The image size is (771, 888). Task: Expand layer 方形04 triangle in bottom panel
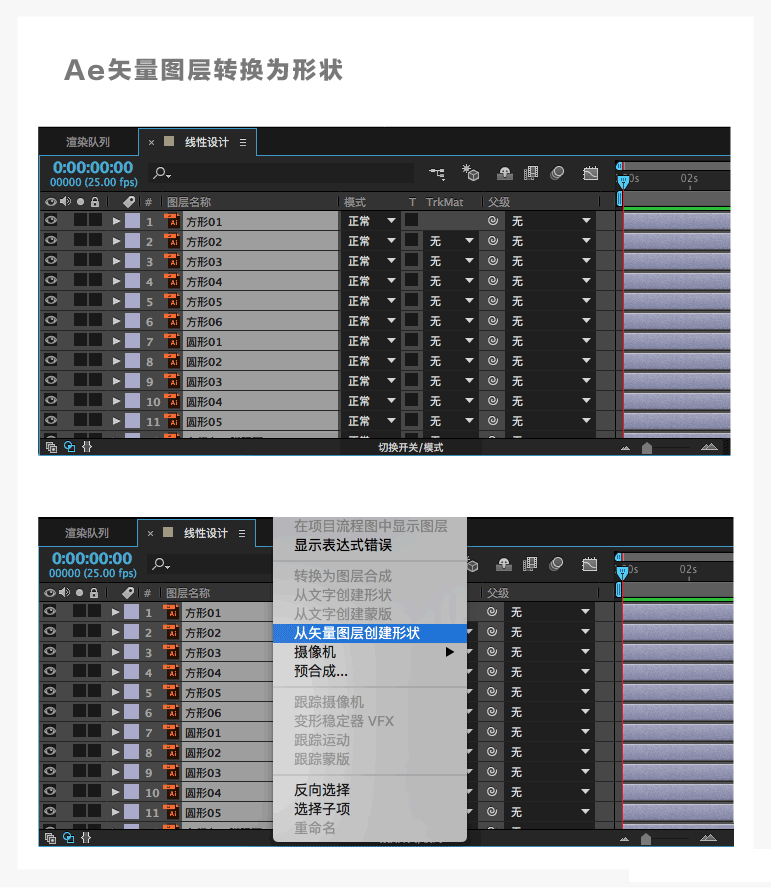(x=115, y=672)
